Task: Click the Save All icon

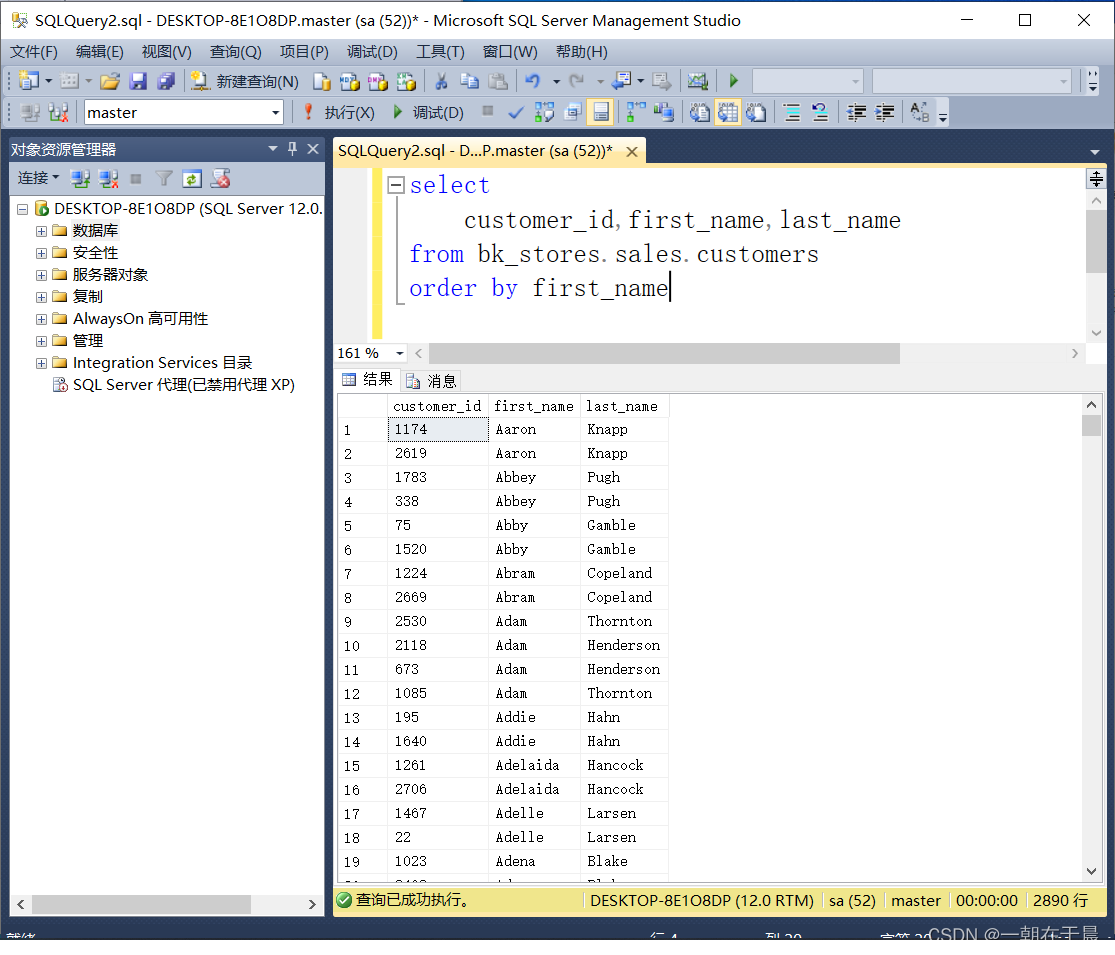Action: (x=166, y=82)
